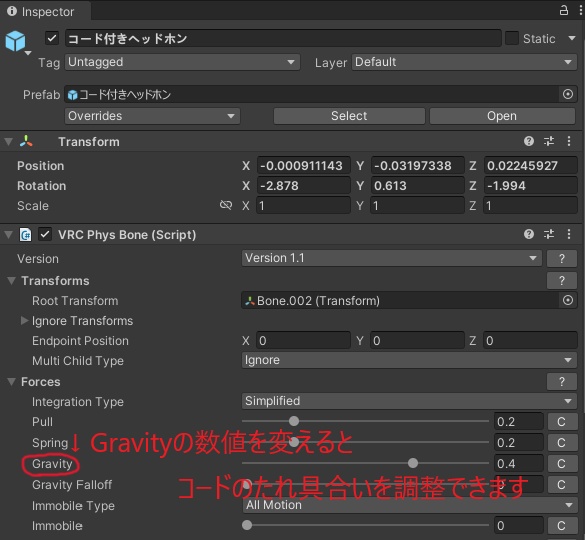Open the Transform component kebab menu
Viewport: 585px width, 540px height.
pos(569,141)
